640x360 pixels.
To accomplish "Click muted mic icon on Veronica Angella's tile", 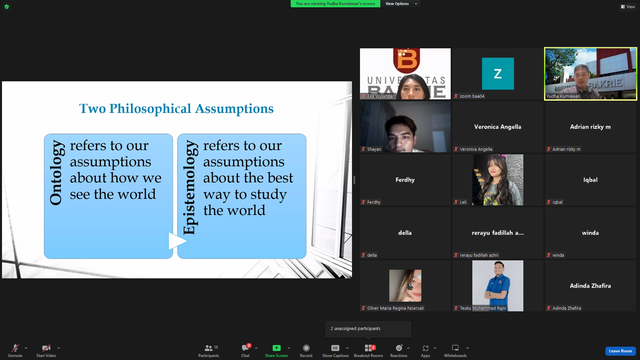I will (456, 149).
